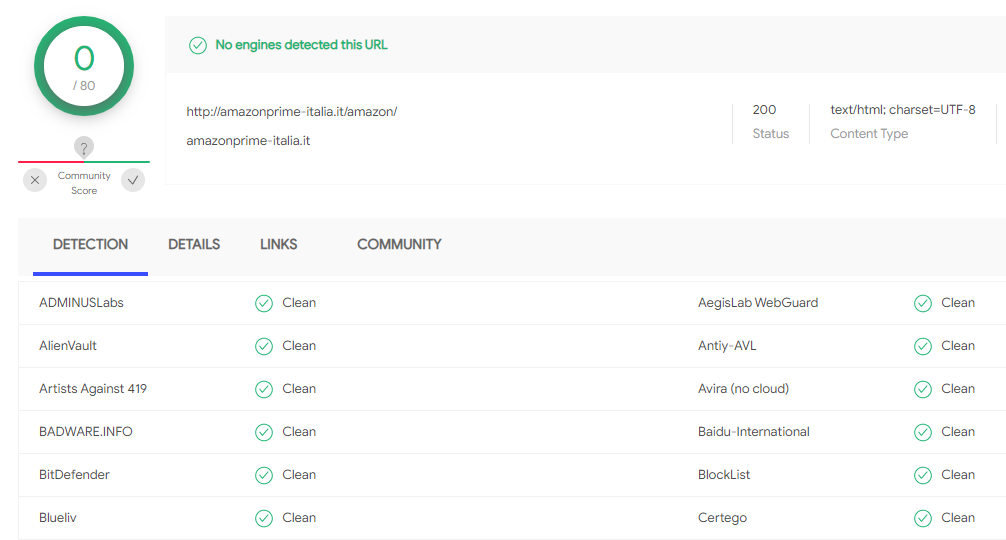Click the 200 status value
The image size is (1006, 540).
click(764, 110)
